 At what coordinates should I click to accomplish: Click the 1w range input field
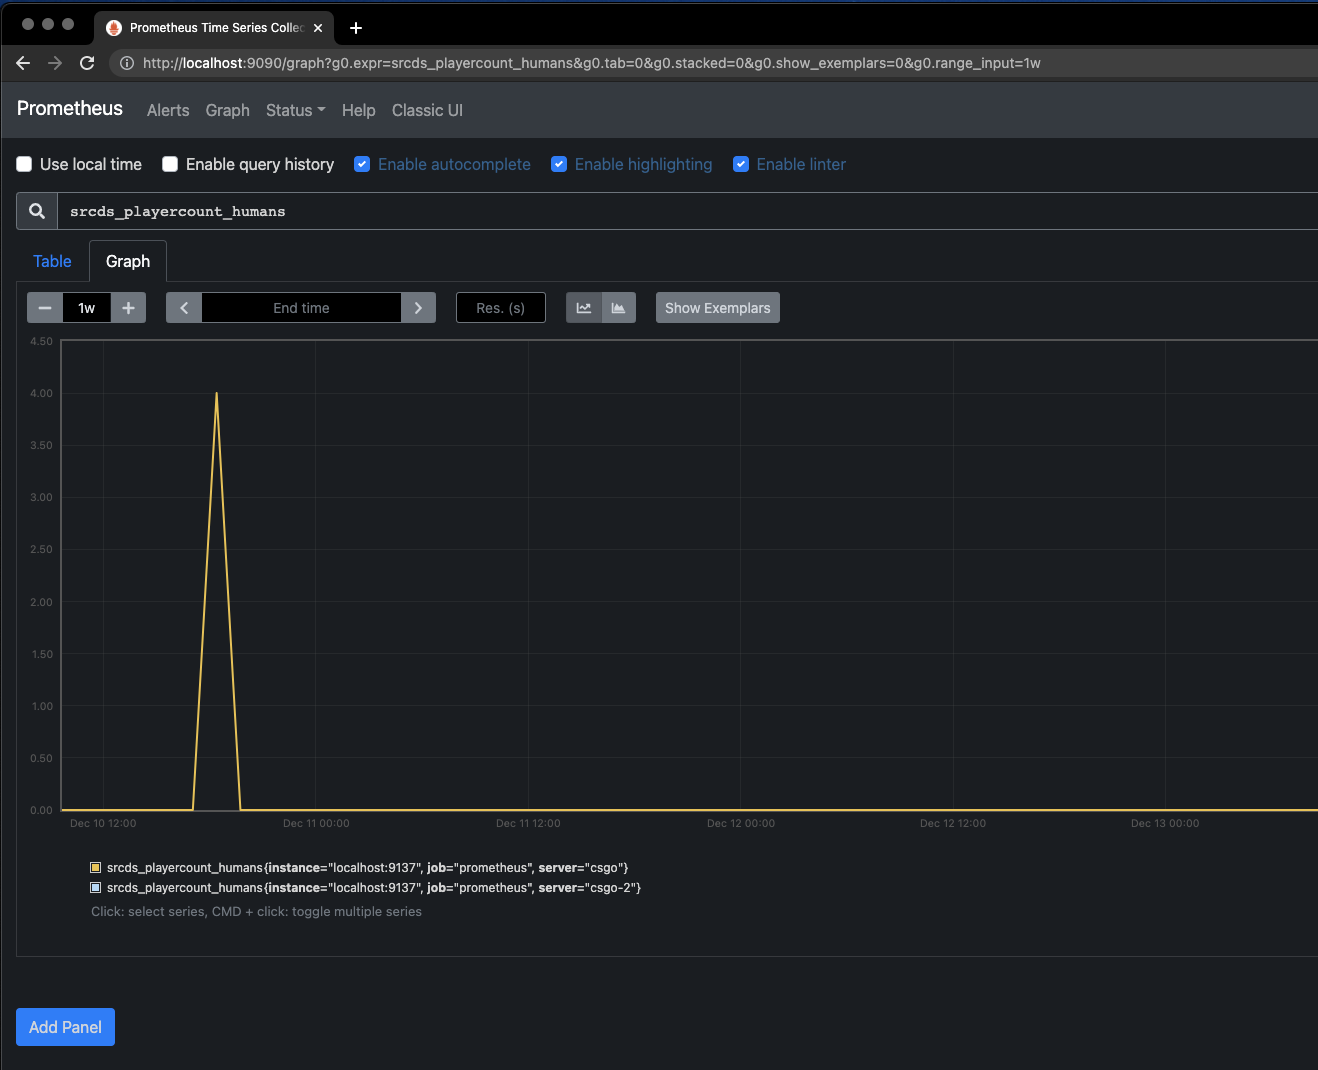click(x=87, y=308)
